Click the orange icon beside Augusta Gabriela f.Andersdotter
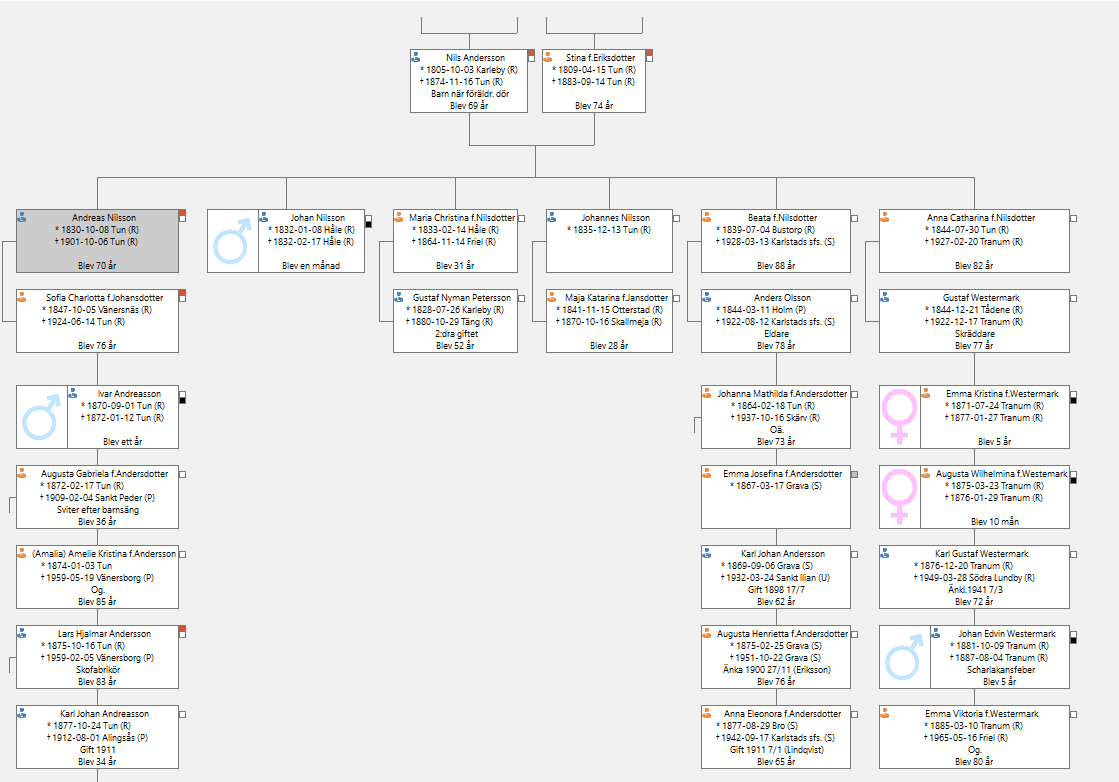Viewport: 1119px width, 782px height. point(22,472)
